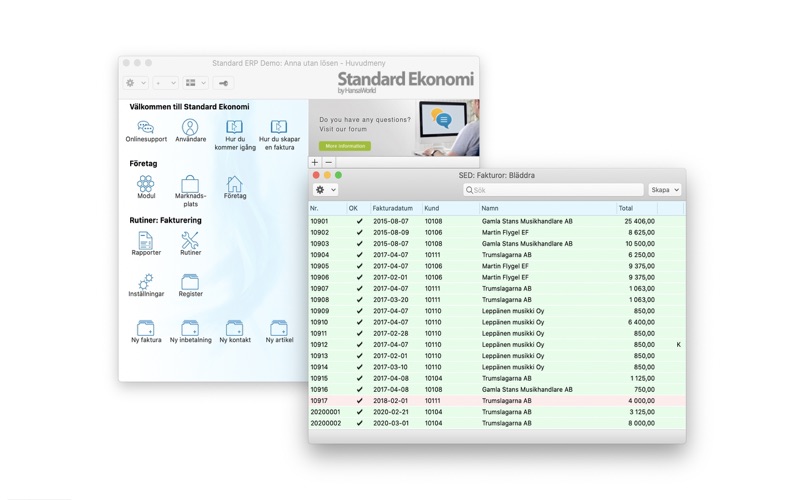Click OK checkmark on invoice 10903
The width and height of the screenshot is (800, 500).
[x=359, y=244]
